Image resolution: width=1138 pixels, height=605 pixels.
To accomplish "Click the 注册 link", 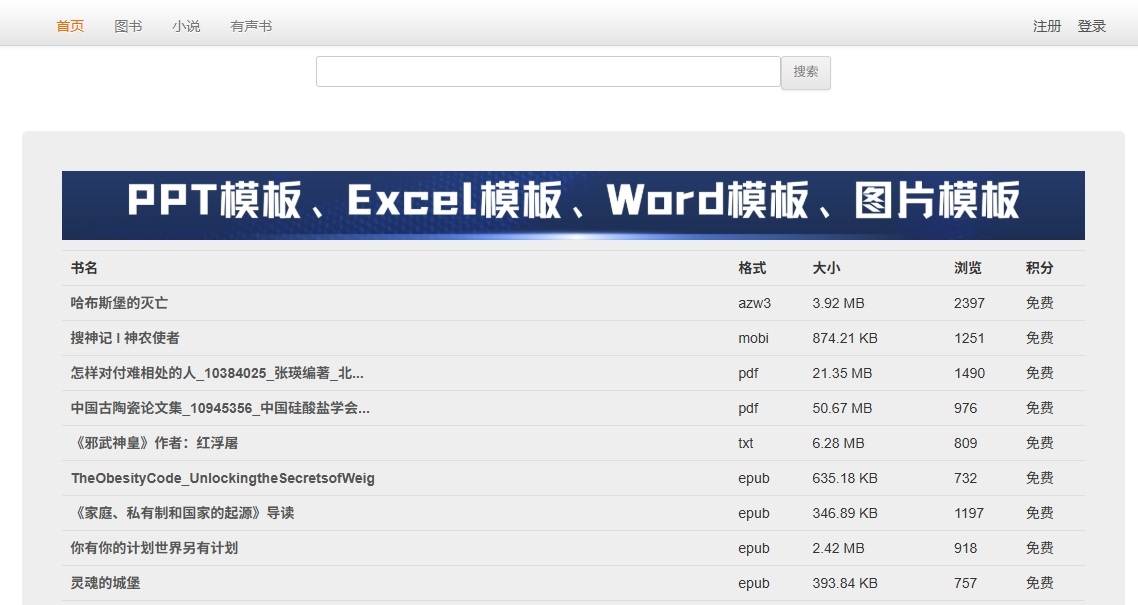I will pyautogui.click(x=1047, y=26).
